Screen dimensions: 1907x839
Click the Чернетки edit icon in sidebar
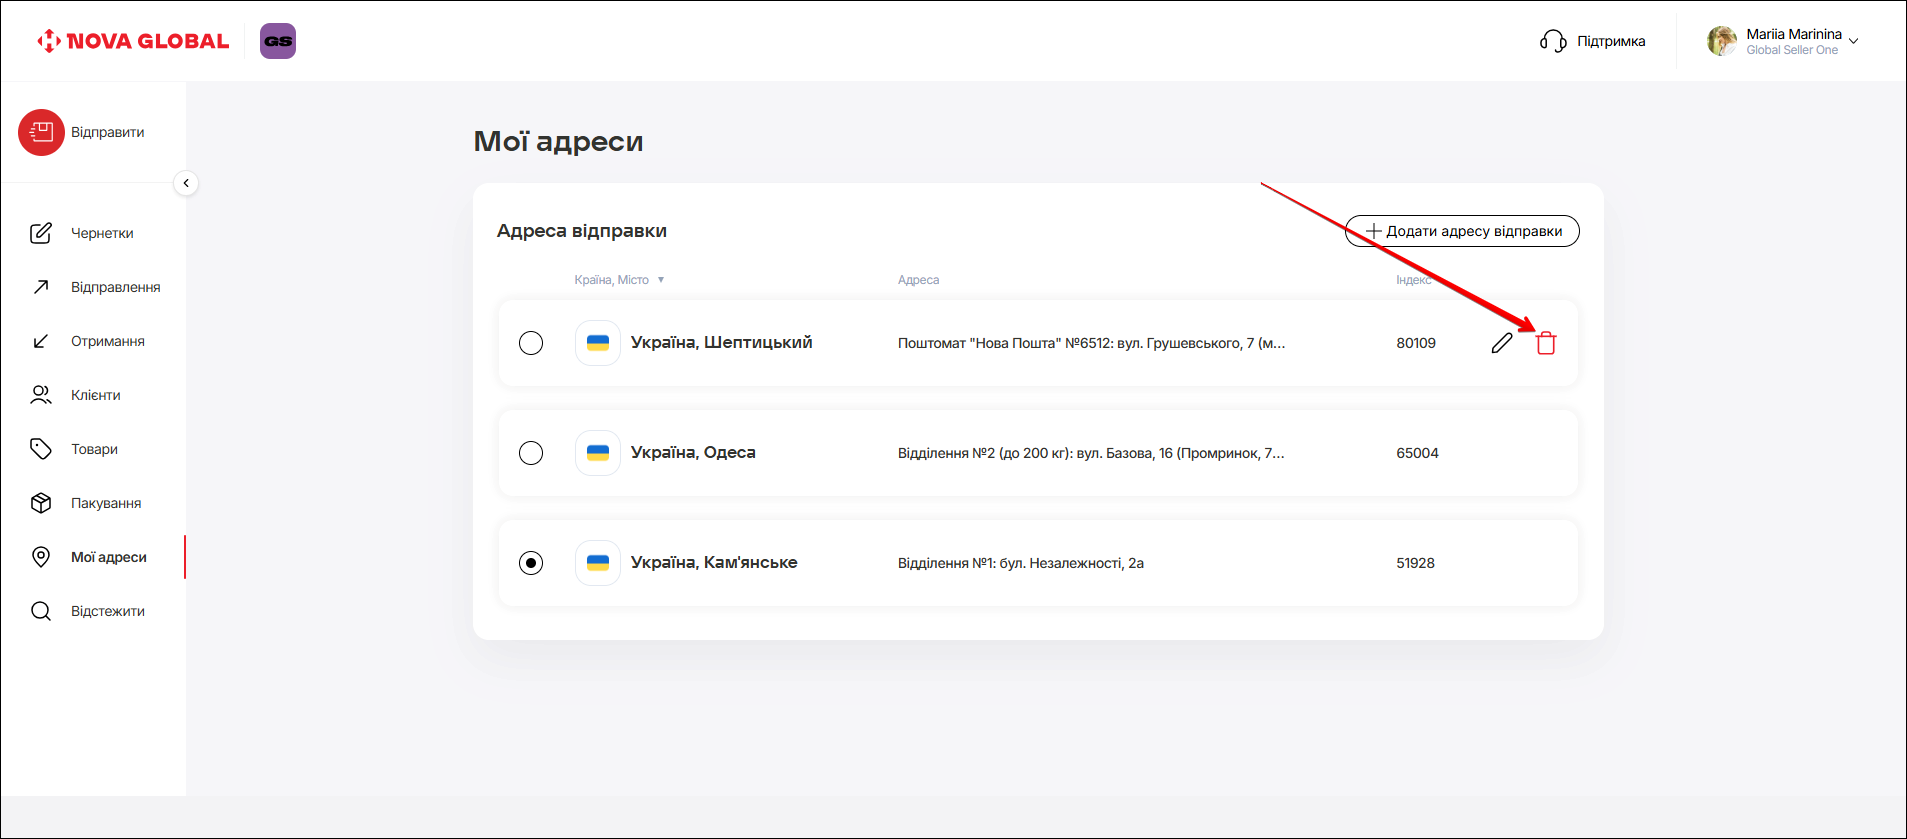point(41,233)
